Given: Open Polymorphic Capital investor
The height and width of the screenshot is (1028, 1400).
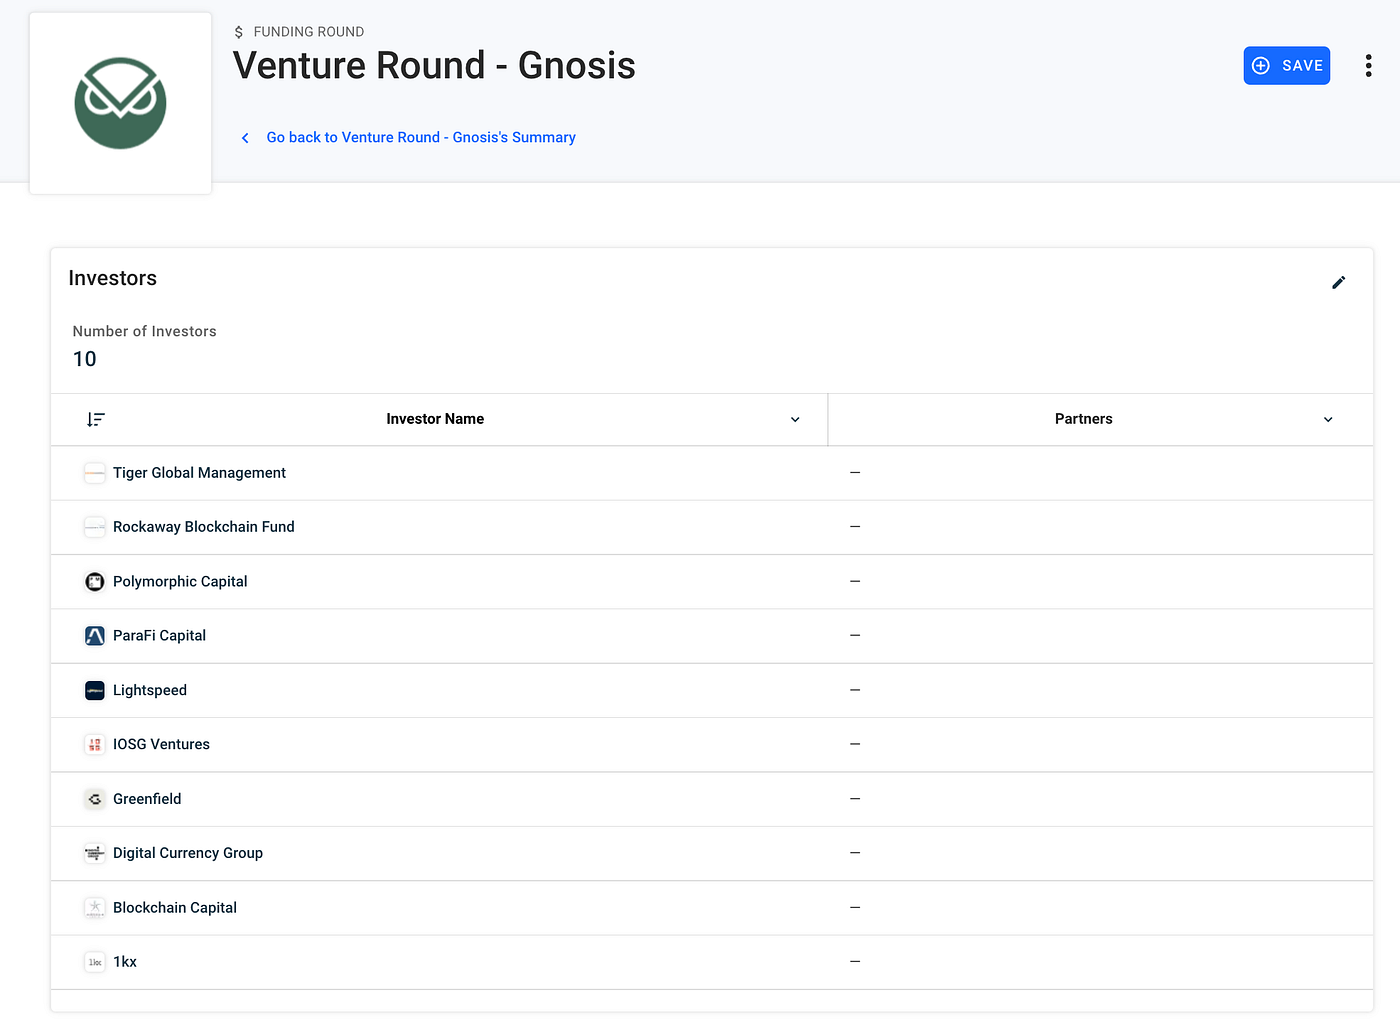Looking at the screenshot, I should [180, 581].
